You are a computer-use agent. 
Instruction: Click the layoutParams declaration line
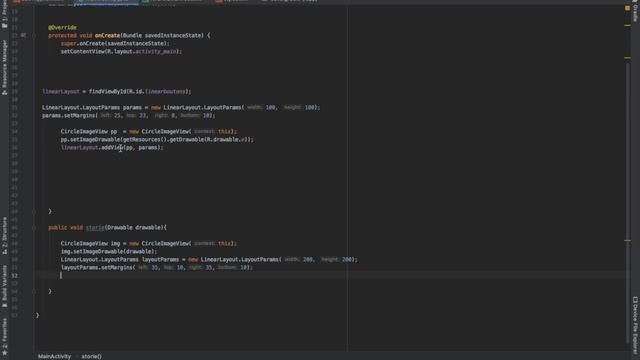pyautogui.click(x=209, y=260)
